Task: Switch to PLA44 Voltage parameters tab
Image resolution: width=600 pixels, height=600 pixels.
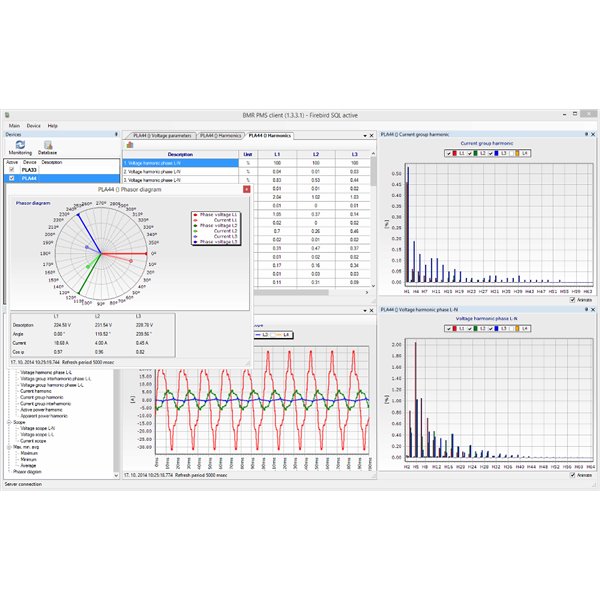Action: [x=160, y=133]
